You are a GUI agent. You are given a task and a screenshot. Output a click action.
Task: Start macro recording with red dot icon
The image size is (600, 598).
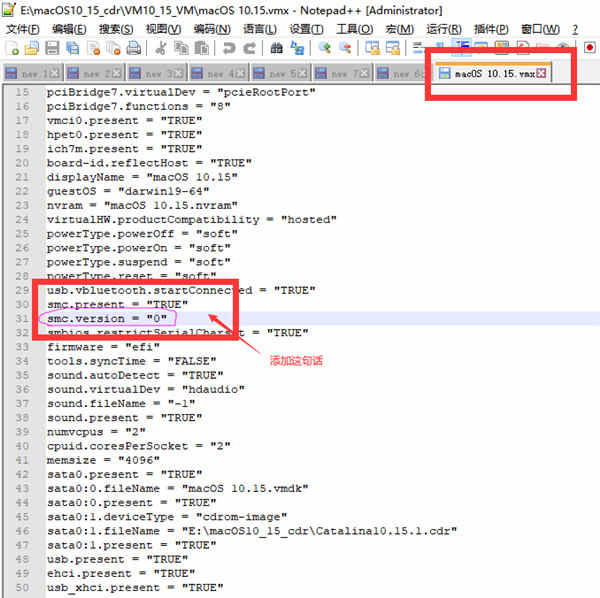[x=590, y=48]
